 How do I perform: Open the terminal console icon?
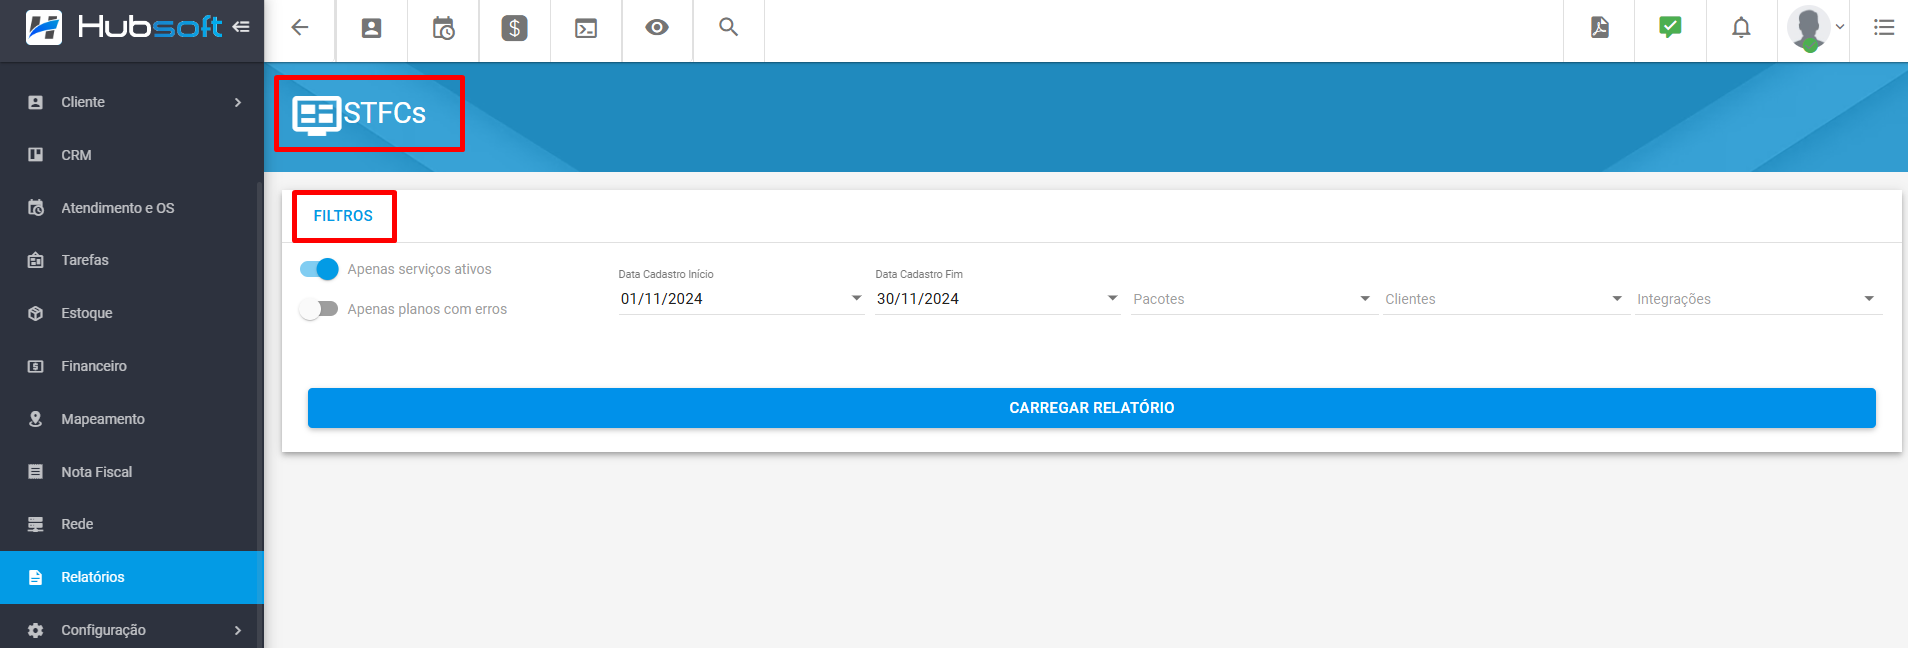[x=586, y=28]
